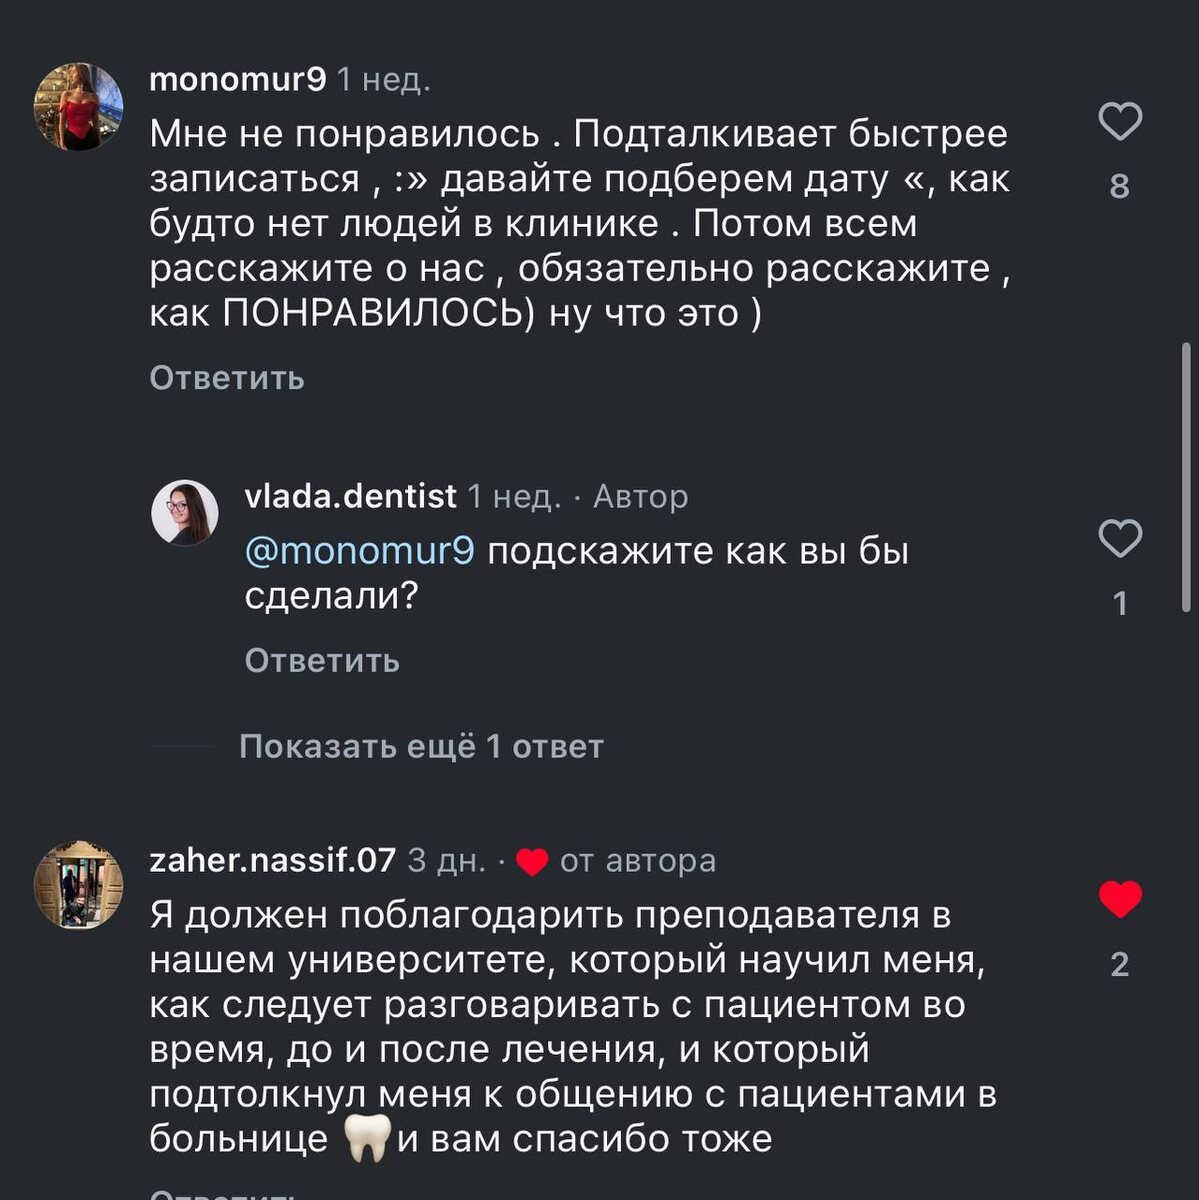Reply to monomur9 via 'Ответить'

point(226,378)
